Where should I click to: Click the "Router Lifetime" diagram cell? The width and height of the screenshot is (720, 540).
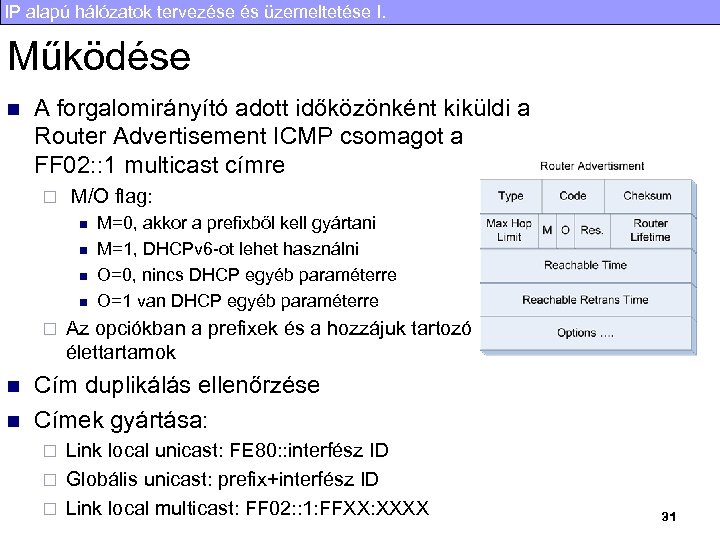pyautogui.click(x=650, y=231)
